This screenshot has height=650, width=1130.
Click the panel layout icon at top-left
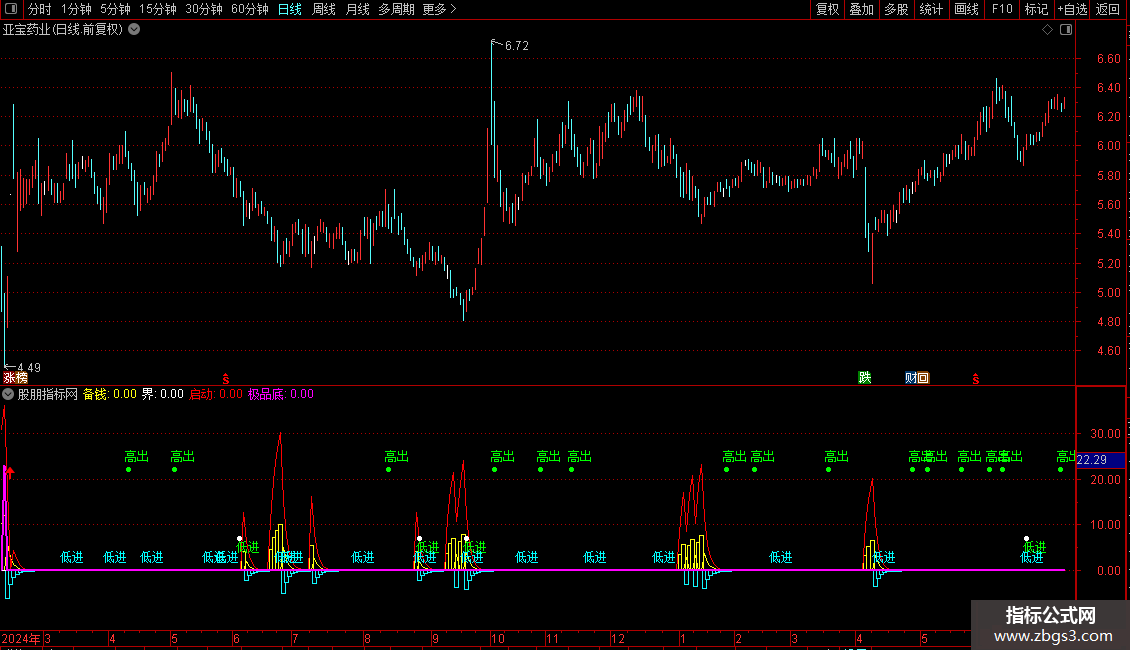click(x=11, y=9)
